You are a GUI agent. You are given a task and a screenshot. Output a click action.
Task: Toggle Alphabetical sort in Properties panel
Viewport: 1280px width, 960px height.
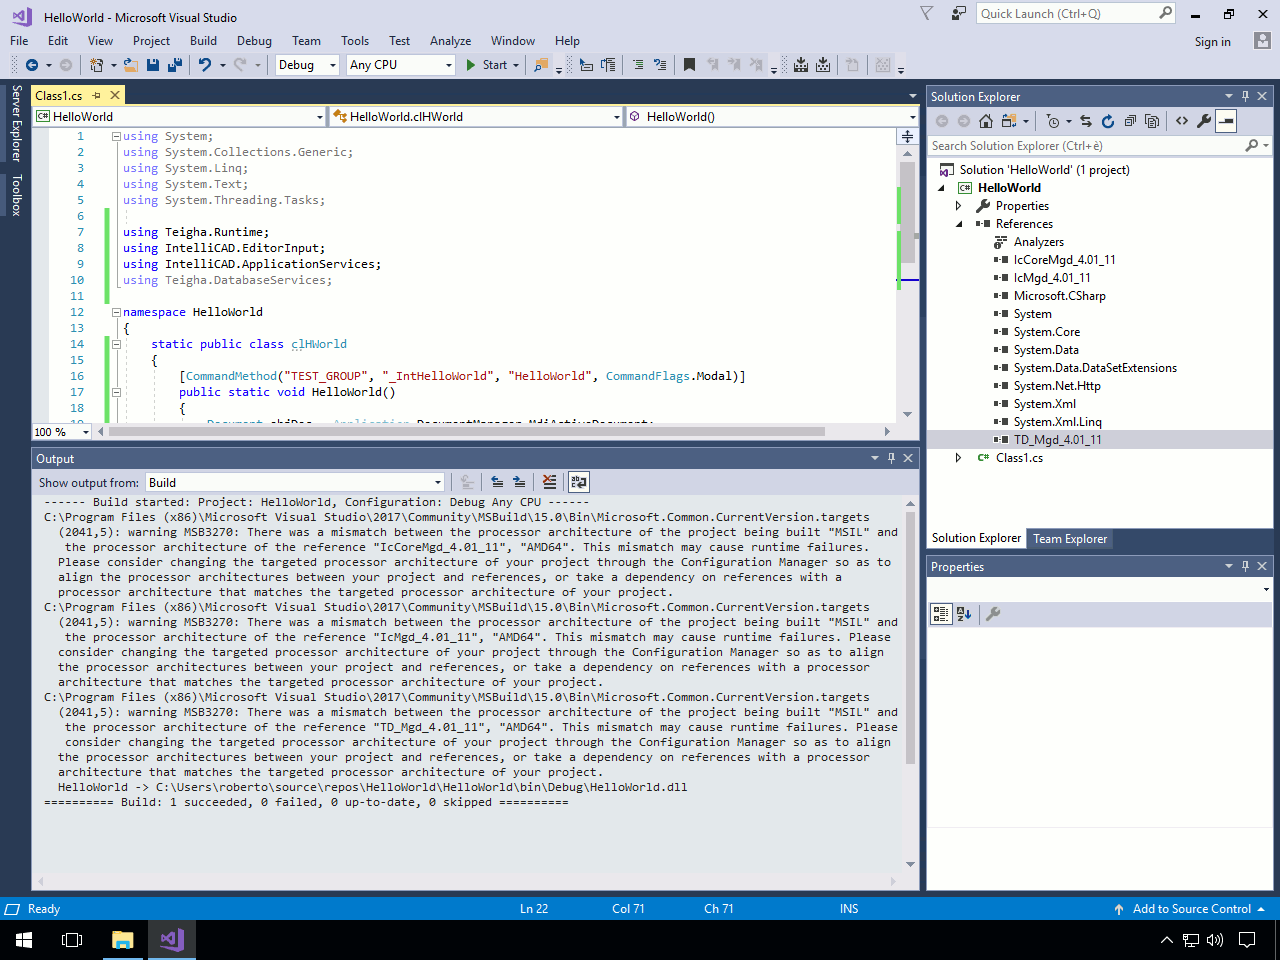[964, 614]
